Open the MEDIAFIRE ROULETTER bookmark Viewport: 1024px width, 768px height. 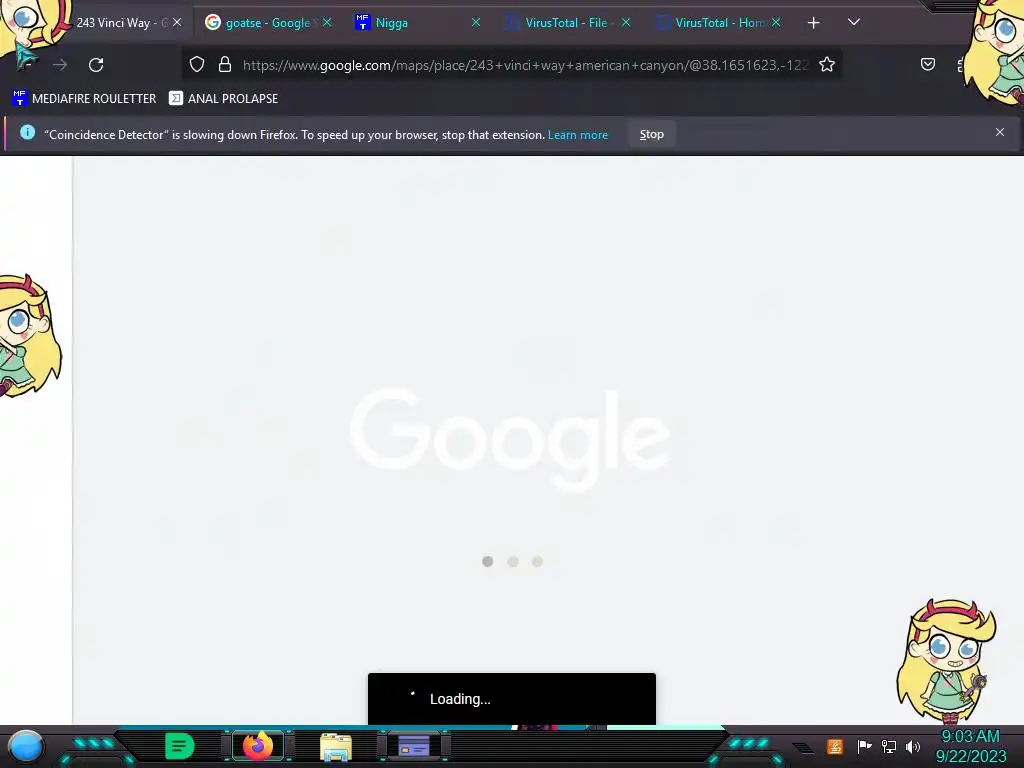[x=84, y=99]
